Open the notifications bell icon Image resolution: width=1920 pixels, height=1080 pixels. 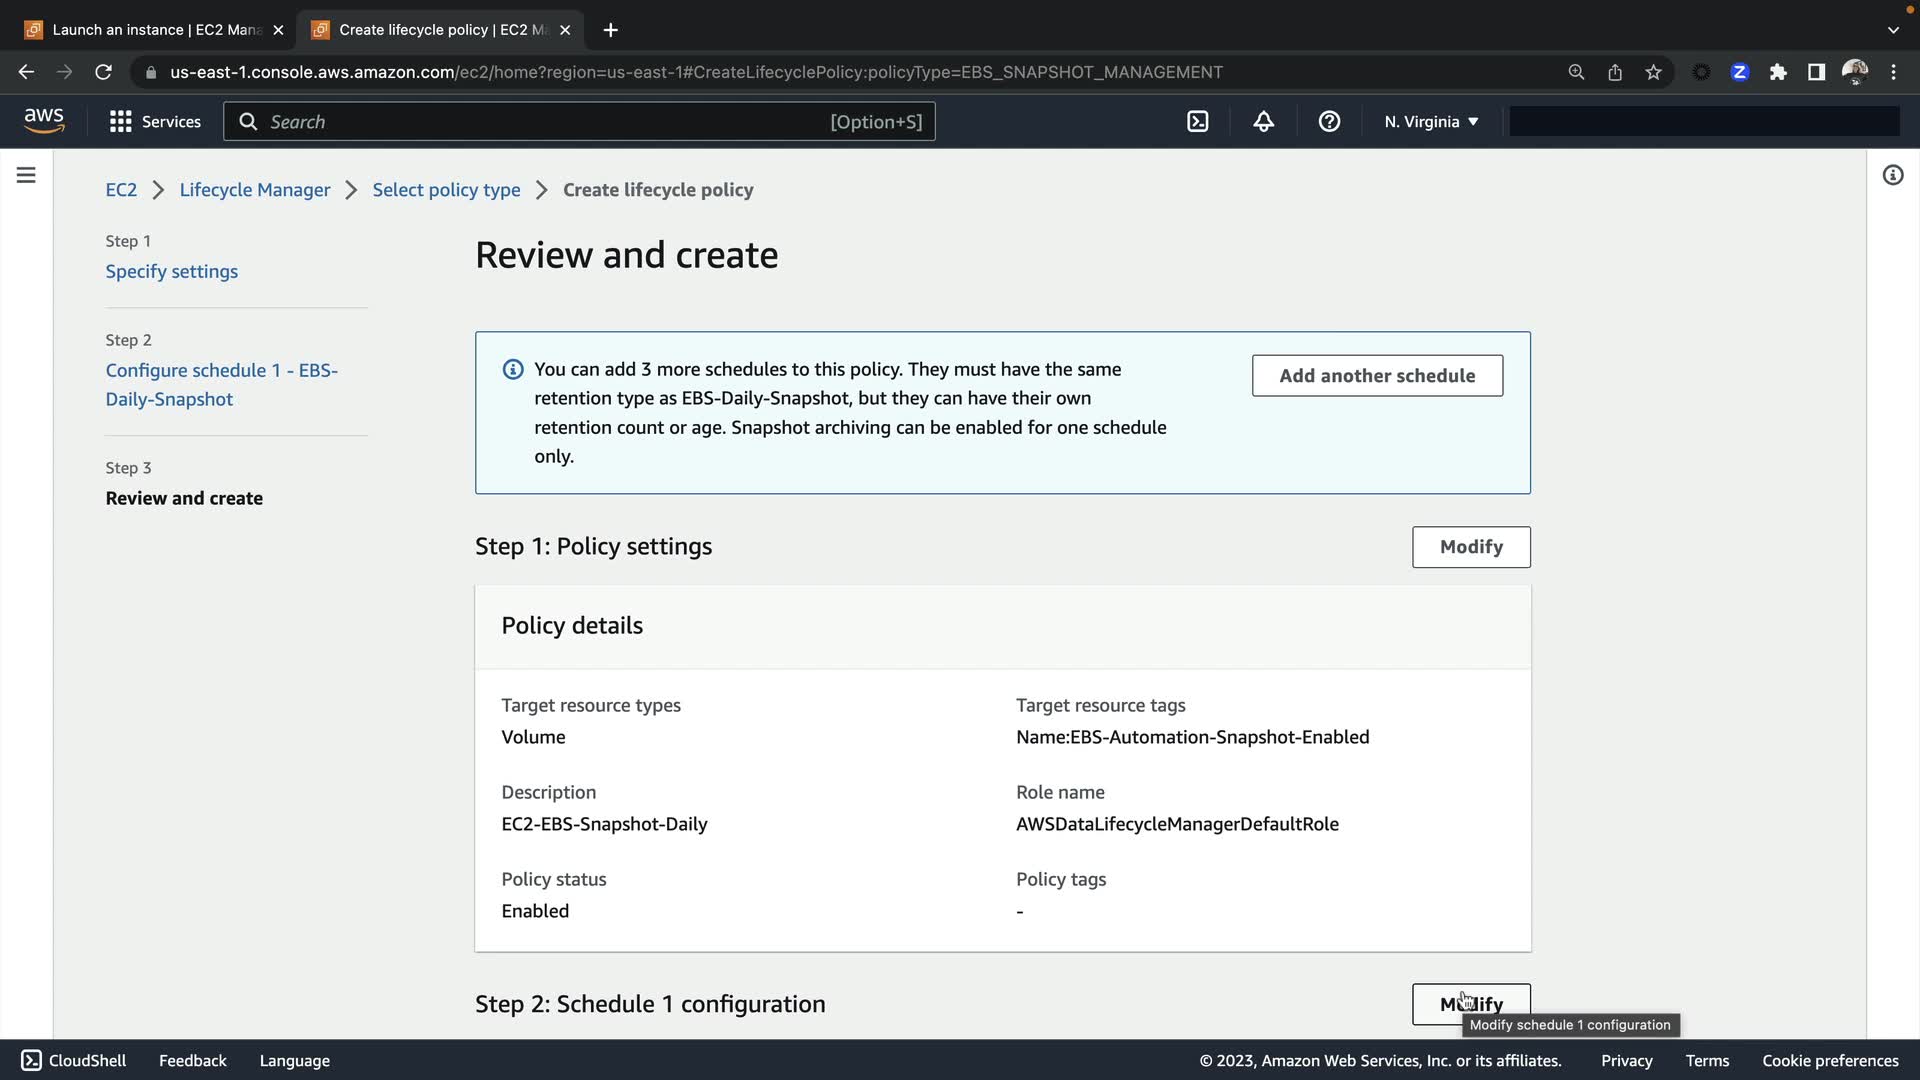click(1263, 121)
